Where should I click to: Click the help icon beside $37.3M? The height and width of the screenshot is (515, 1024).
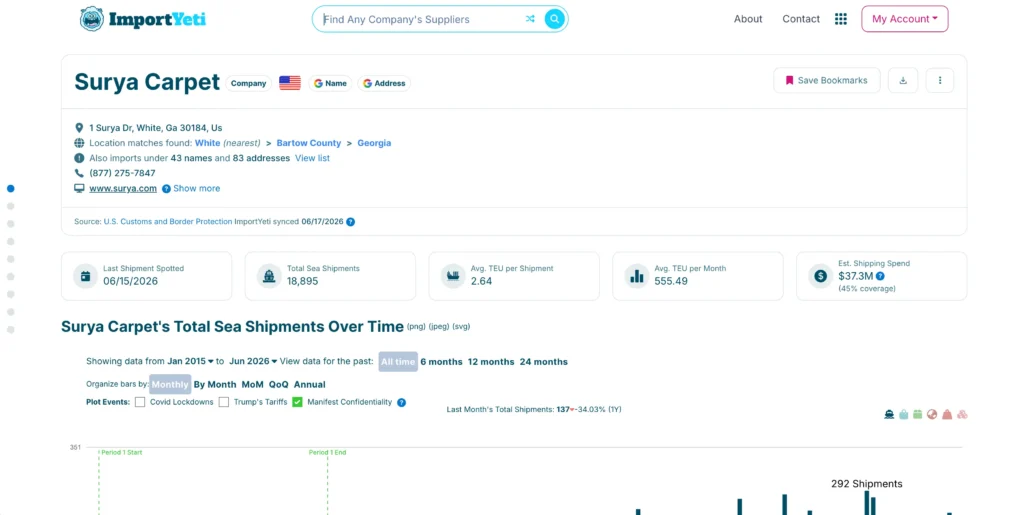880,276
